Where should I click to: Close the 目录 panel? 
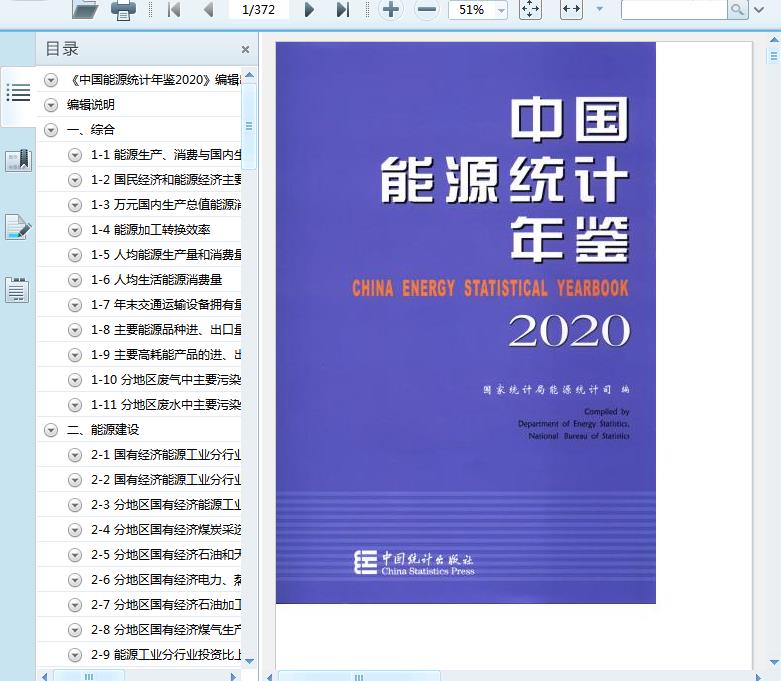coord(245,49)
